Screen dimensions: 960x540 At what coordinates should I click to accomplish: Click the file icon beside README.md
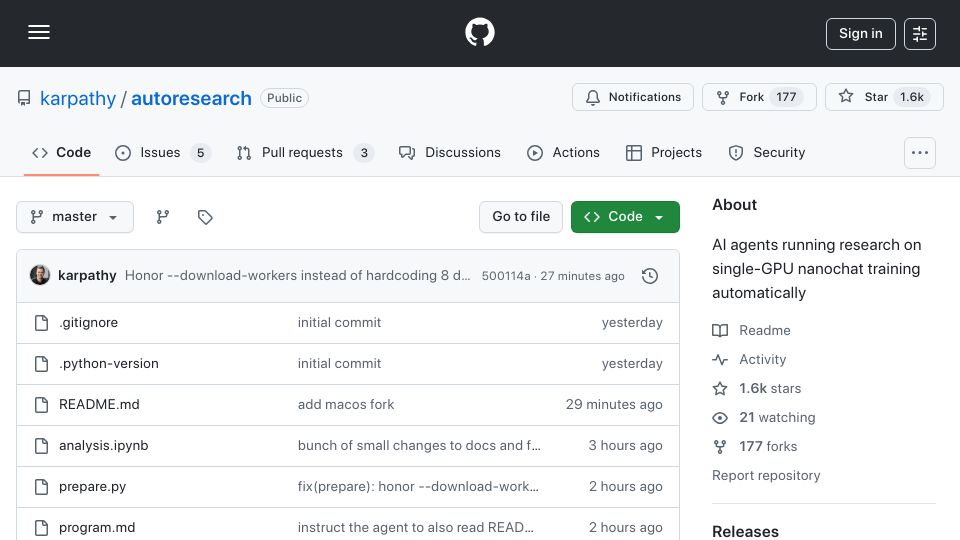(41, 405)
